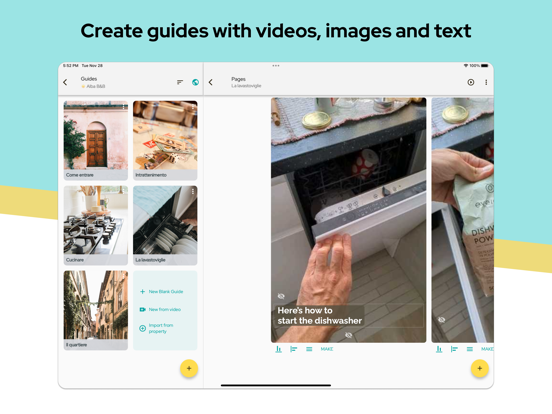Click the Guides title text
This screenshot has width=552, height=414.
tap(89, 79)
